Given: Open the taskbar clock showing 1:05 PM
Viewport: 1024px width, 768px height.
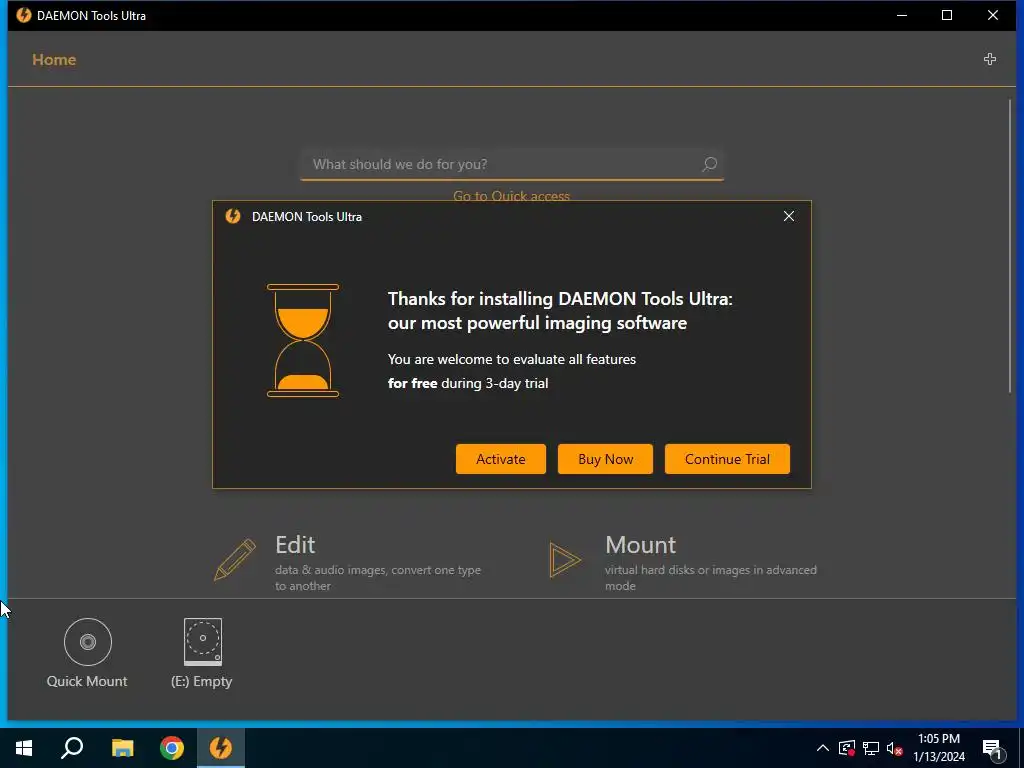Looking at the screenshot, I should 939,748.
